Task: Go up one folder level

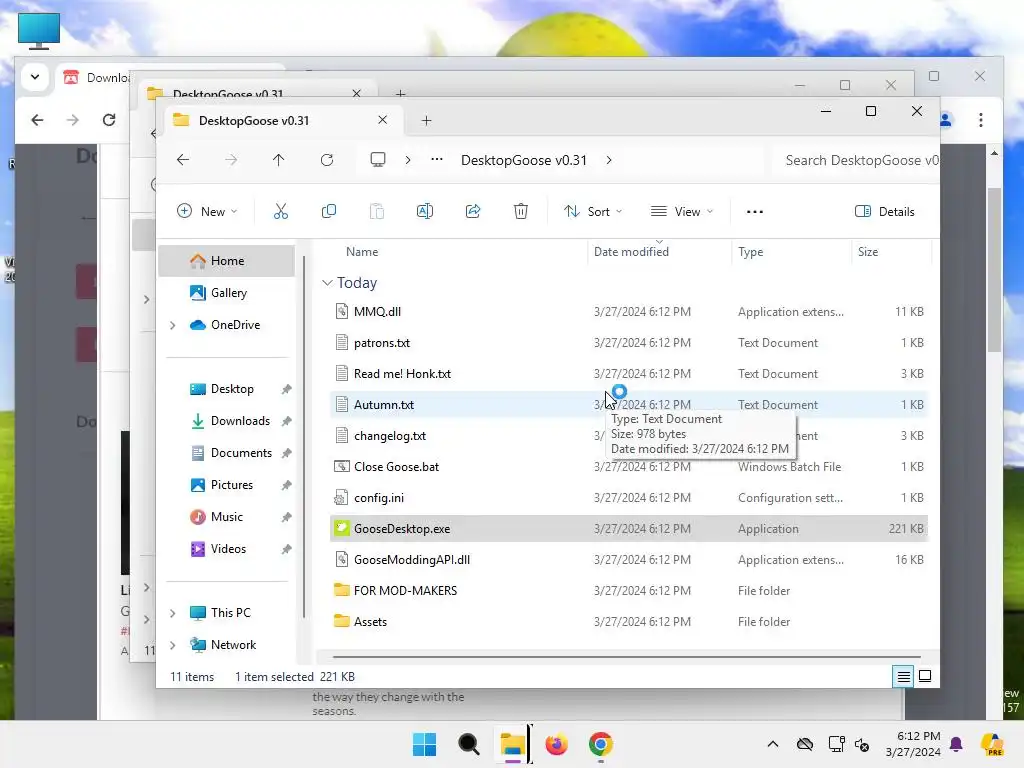Action: click(279, 160)
